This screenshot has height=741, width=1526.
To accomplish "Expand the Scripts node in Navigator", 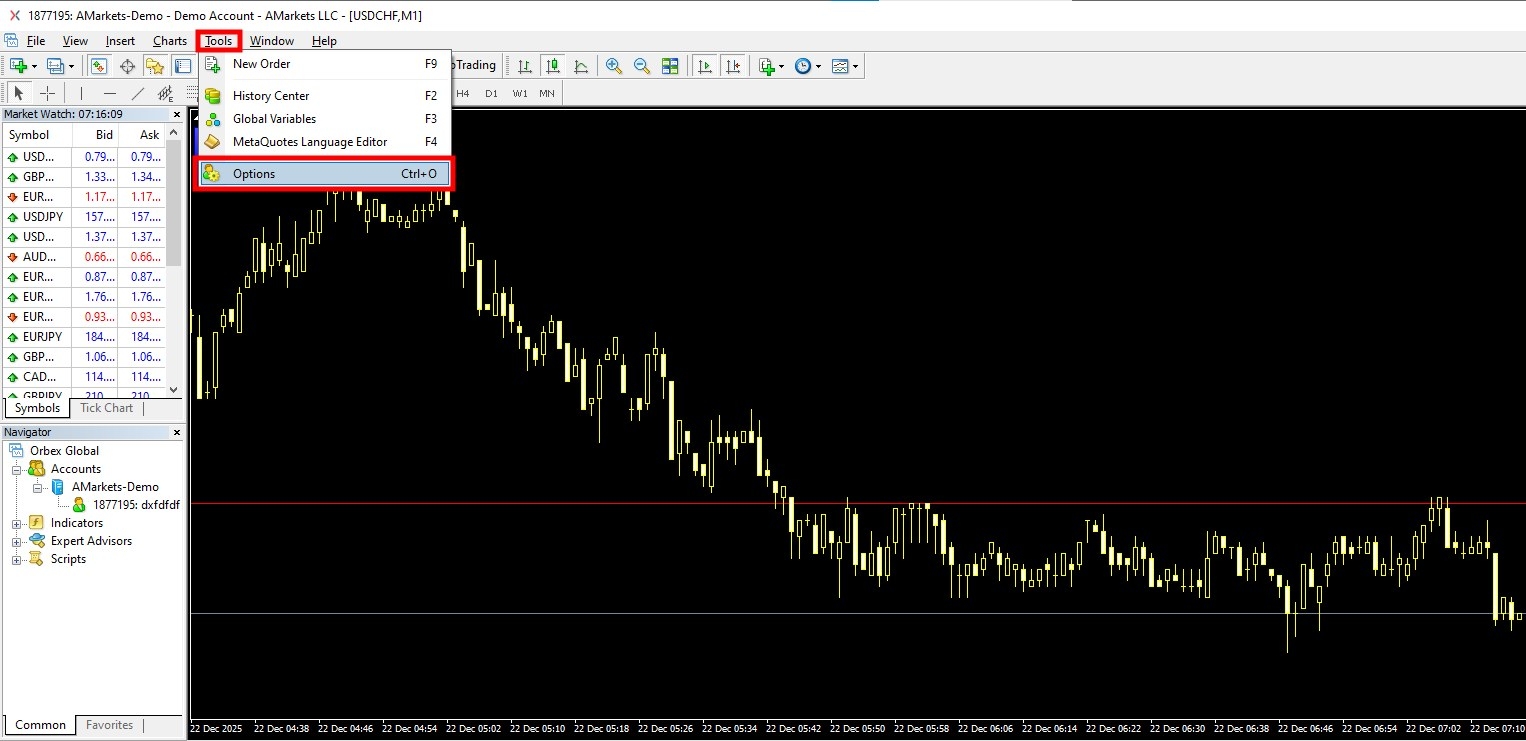I will pyautogui.click(x=16, y=559).
